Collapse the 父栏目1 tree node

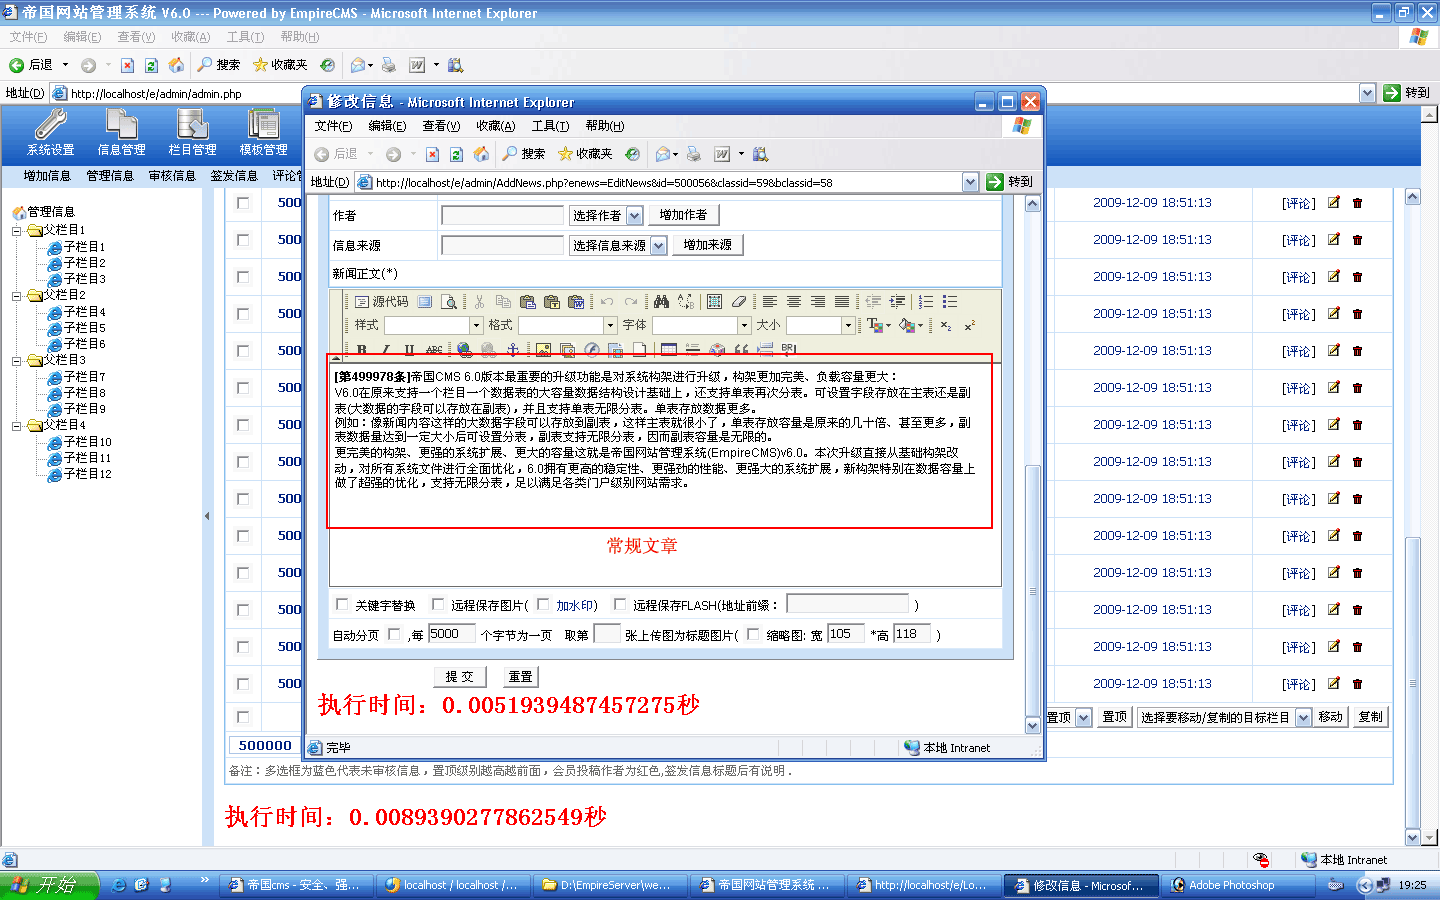(x=17, y=230)
